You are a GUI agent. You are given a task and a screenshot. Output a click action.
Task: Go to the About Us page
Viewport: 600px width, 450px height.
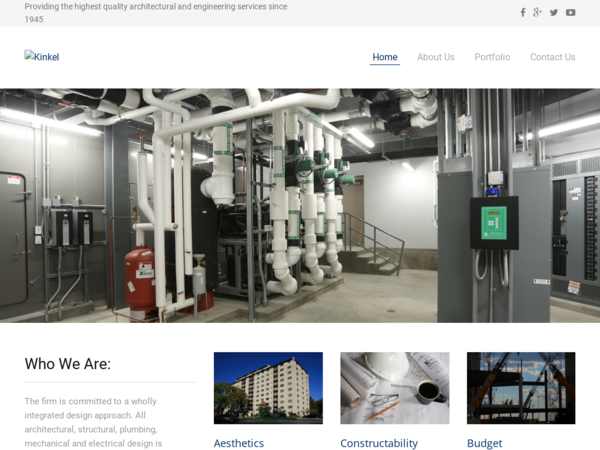coord(436,57)
